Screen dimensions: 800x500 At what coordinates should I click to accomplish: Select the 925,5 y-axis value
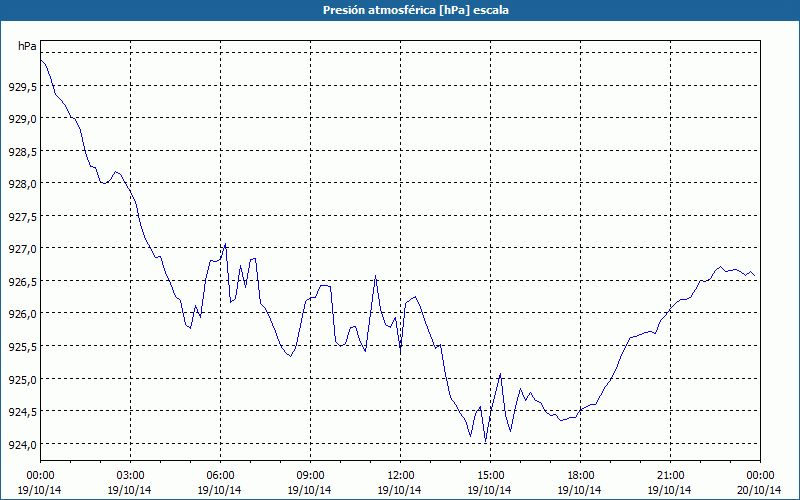[22, 347]
